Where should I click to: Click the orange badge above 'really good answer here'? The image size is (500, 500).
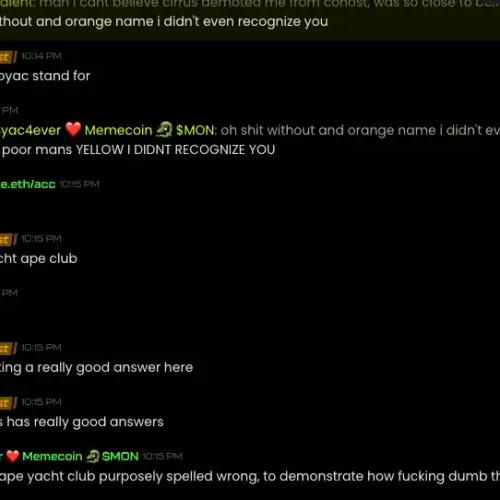coord(8,348)
